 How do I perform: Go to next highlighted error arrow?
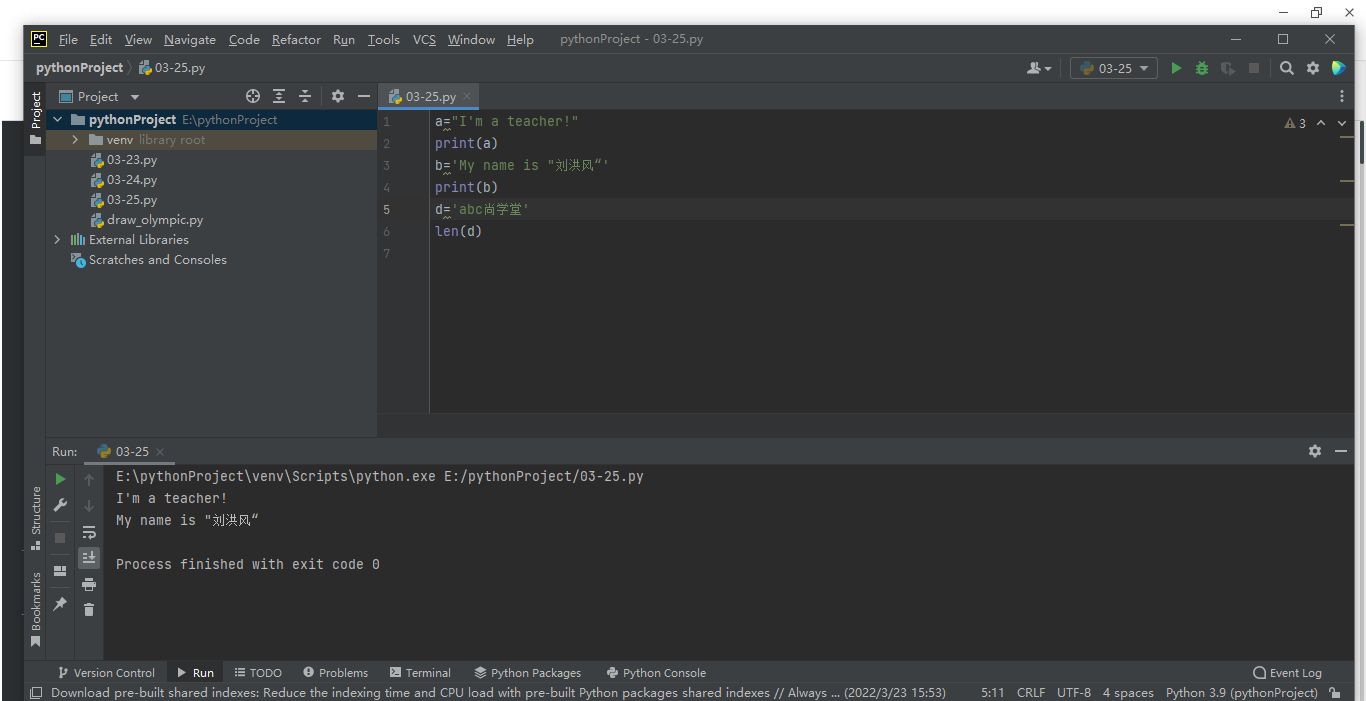pos(1342,123)
